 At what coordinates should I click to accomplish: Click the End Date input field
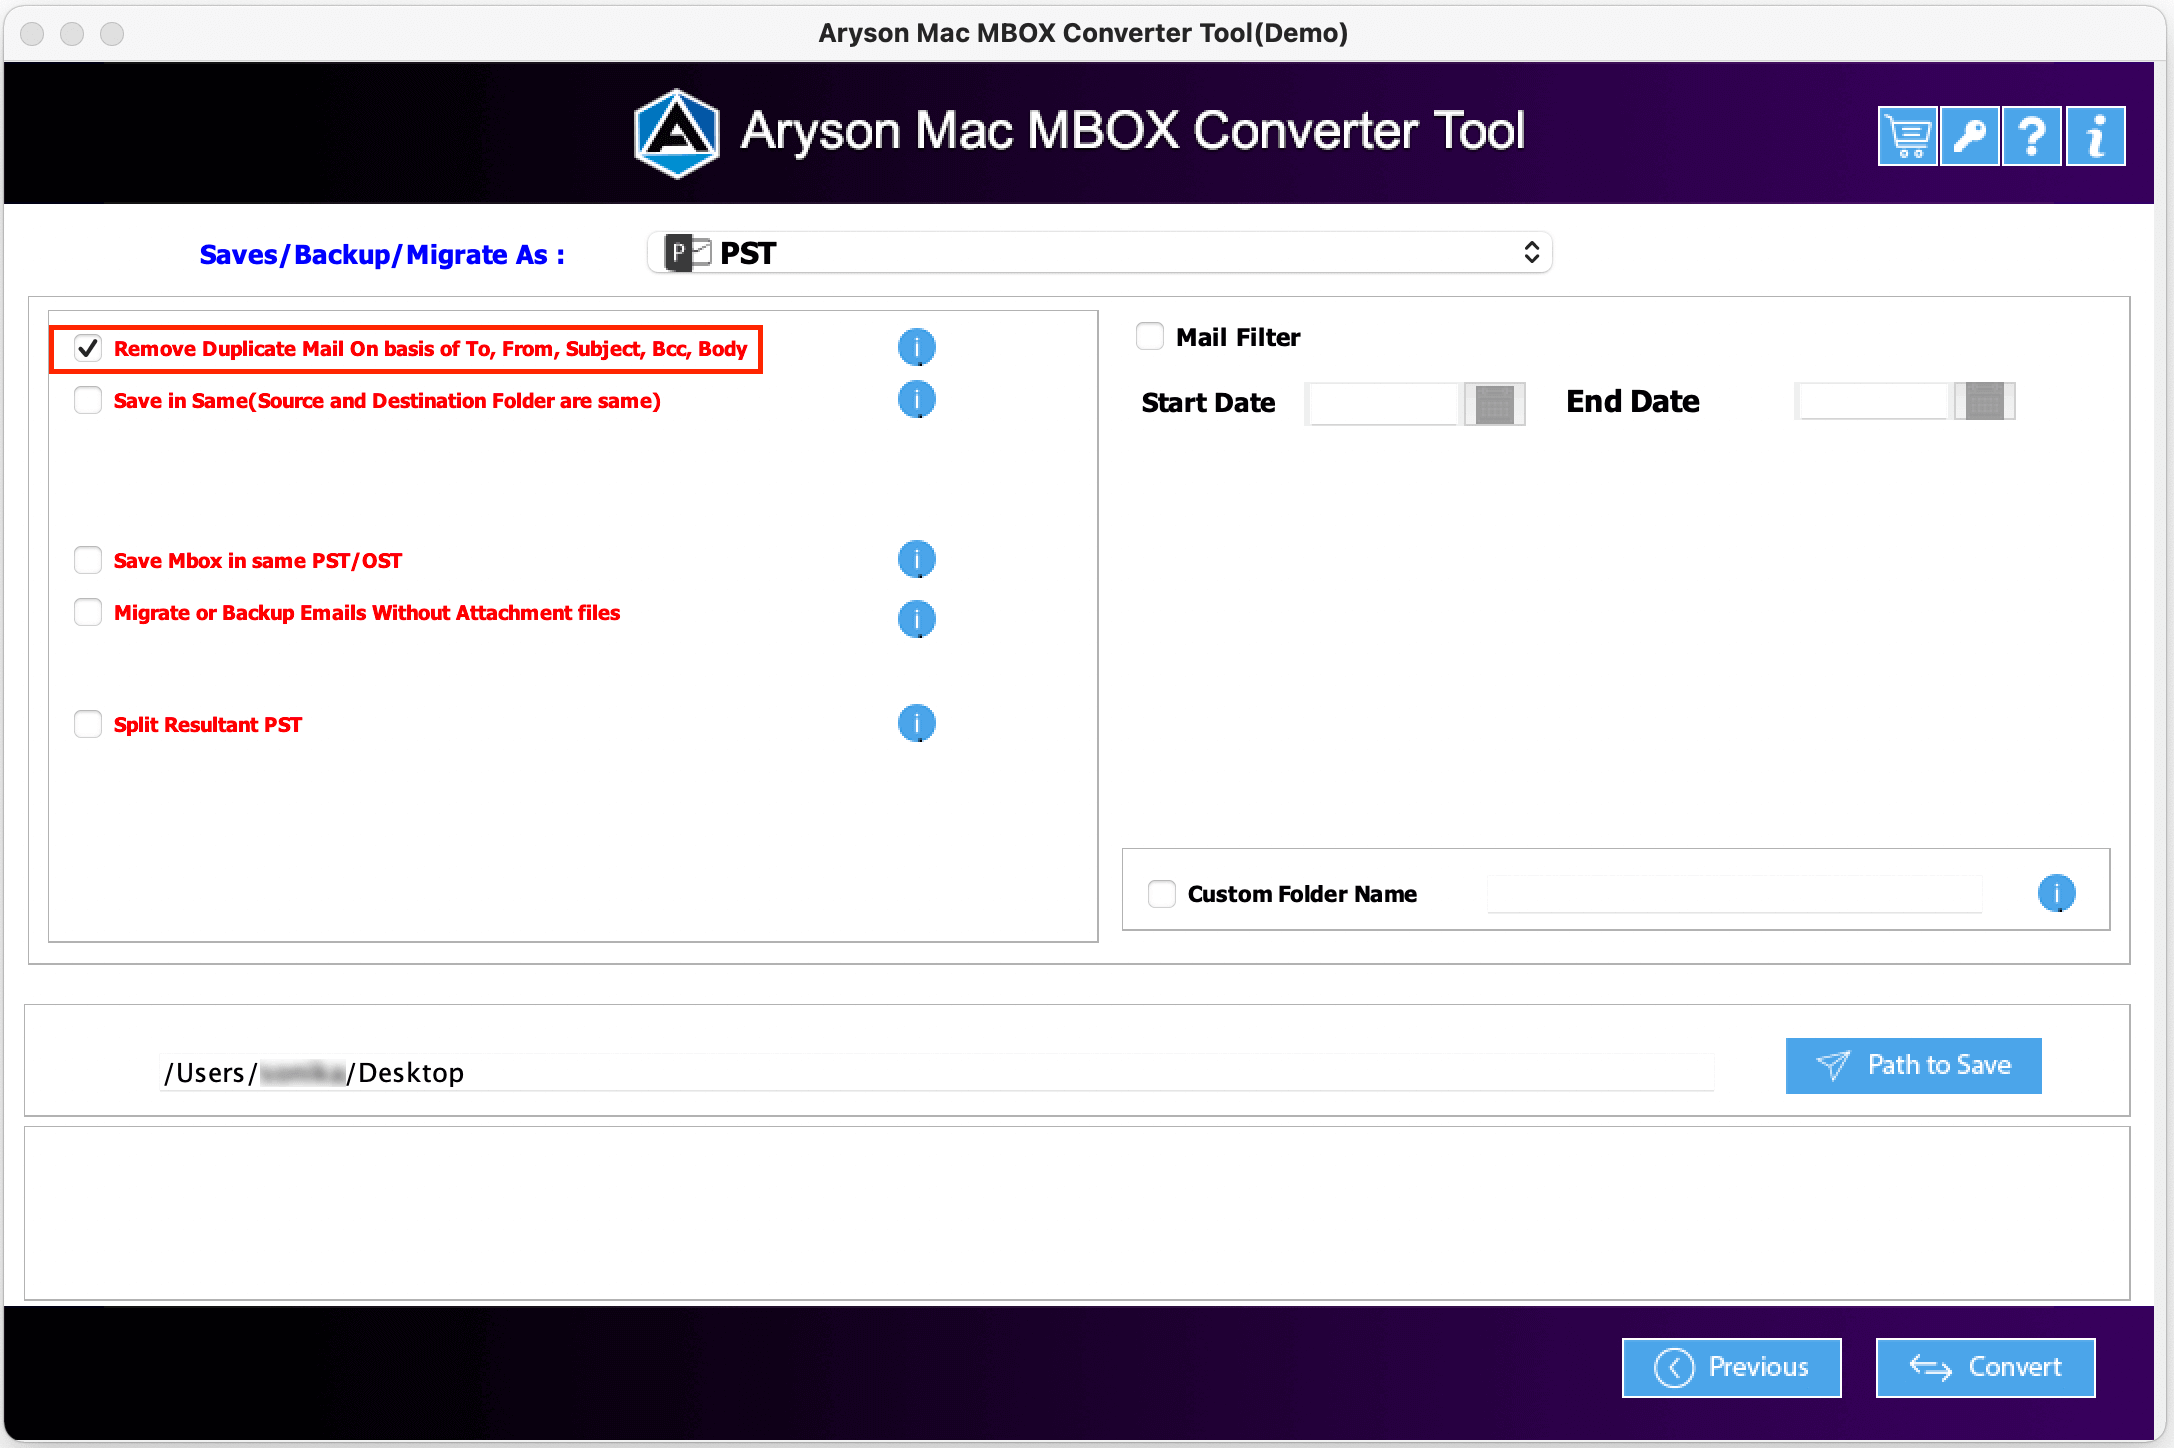click(1874, 401)
